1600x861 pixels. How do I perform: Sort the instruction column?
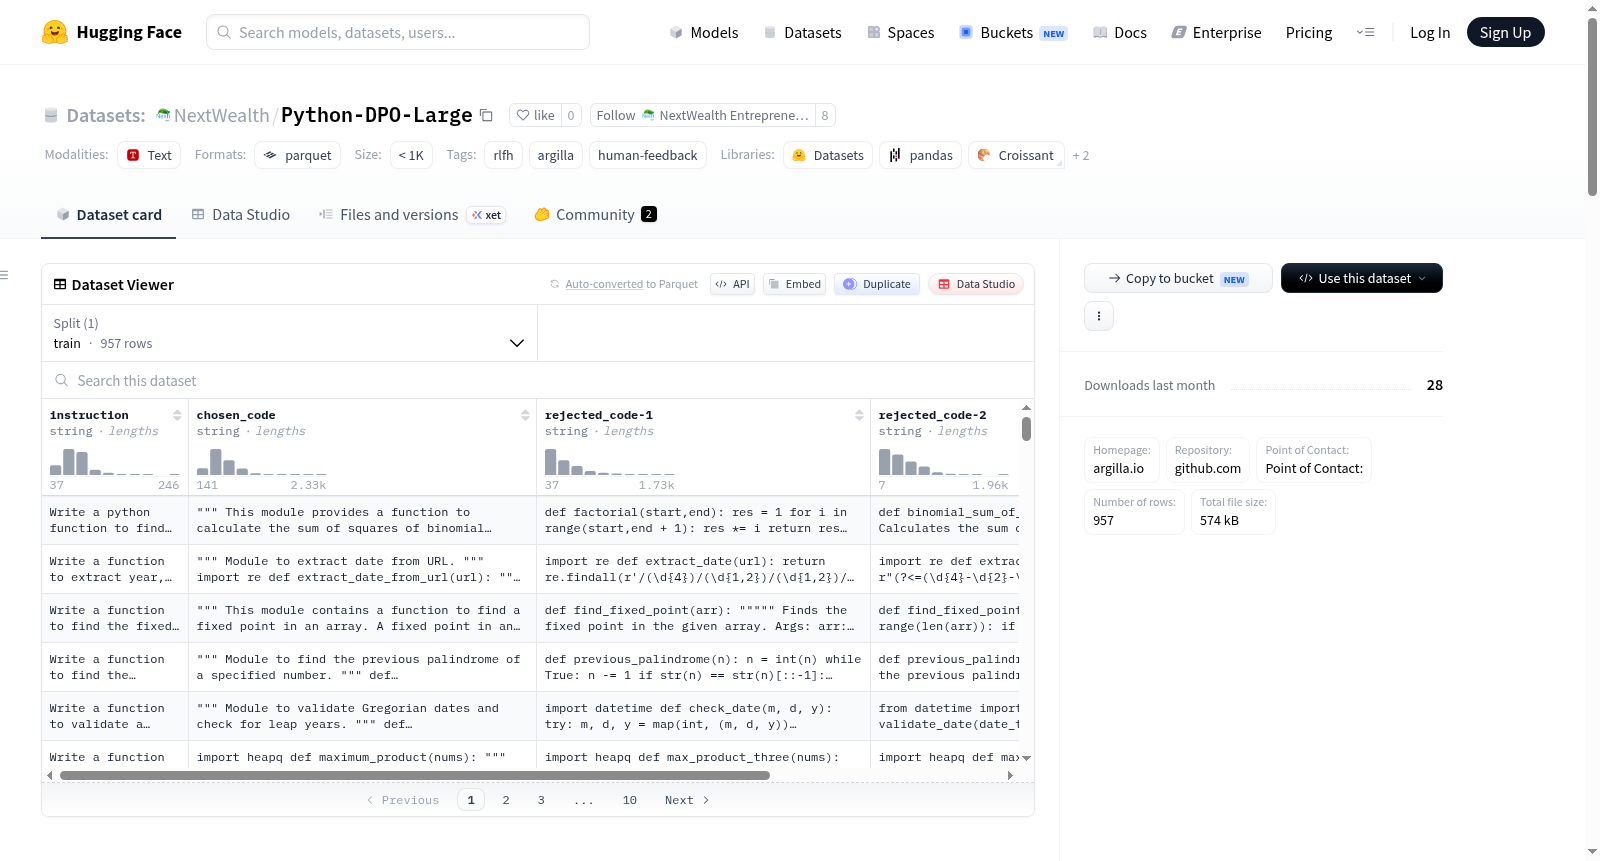pos(177,415)
